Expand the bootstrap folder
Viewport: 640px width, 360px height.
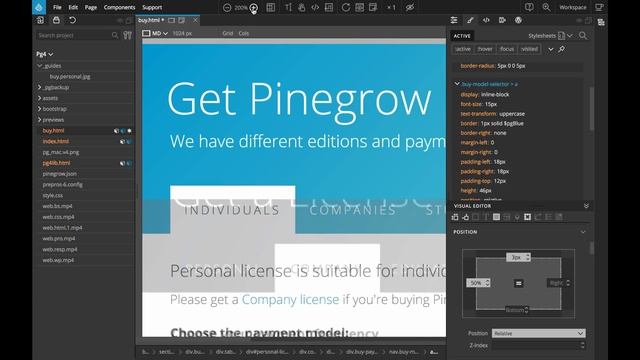[40, 109]
